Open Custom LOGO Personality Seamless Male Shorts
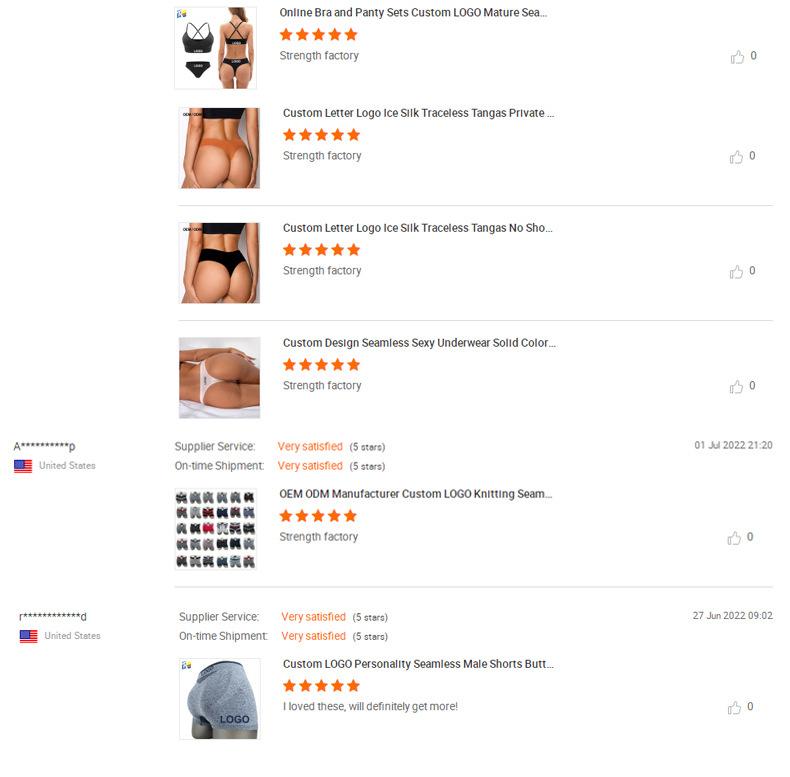This screenshot has width=790, height=777. point(418,664)
